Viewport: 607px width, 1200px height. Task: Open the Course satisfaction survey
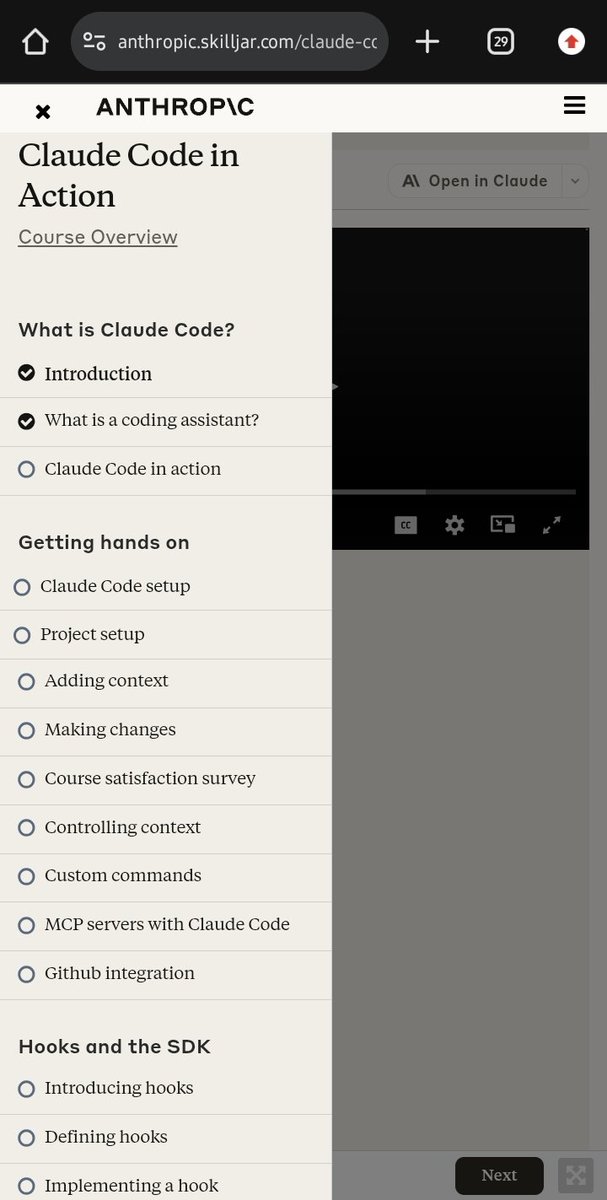pyautogui.click(x=166, y=779)
